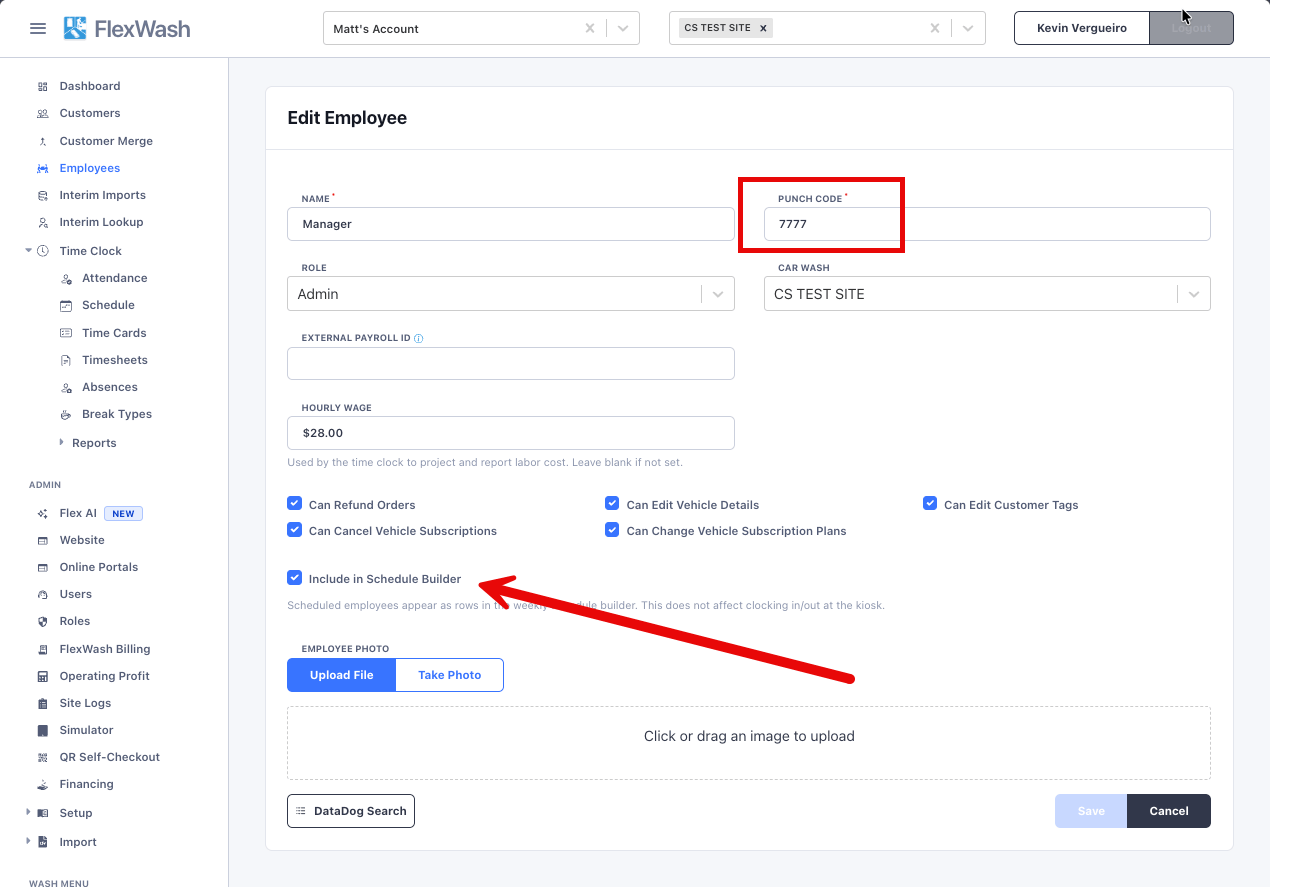
Task: Expand the Setup menu
Action: coord(28,813)
